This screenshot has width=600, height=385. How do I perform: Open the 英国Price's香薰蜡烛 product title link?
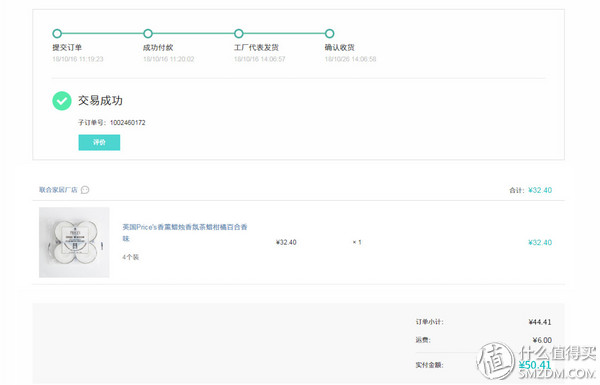[x=185, y=232]
